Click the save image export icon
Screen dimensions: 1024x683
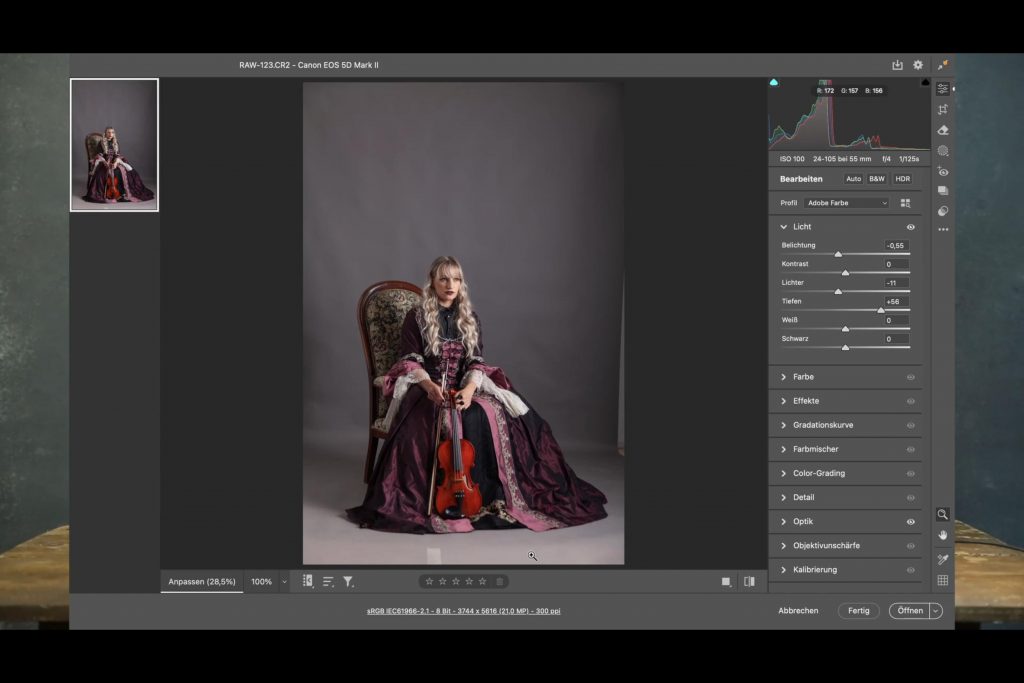(897, 65)
